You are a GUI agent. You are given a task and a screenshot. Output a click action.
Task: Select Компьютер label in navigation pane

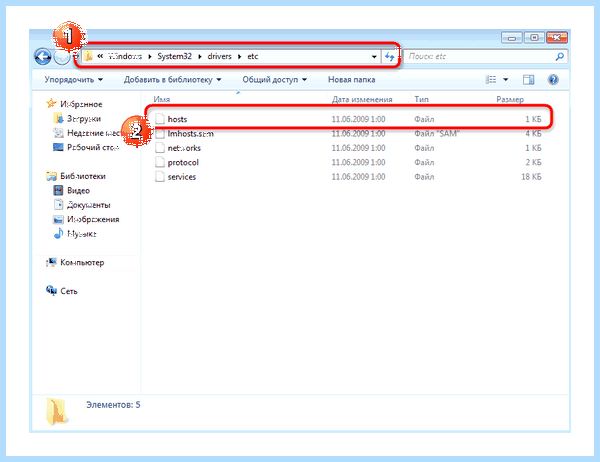pyautogui.click(x=82, y=263)
